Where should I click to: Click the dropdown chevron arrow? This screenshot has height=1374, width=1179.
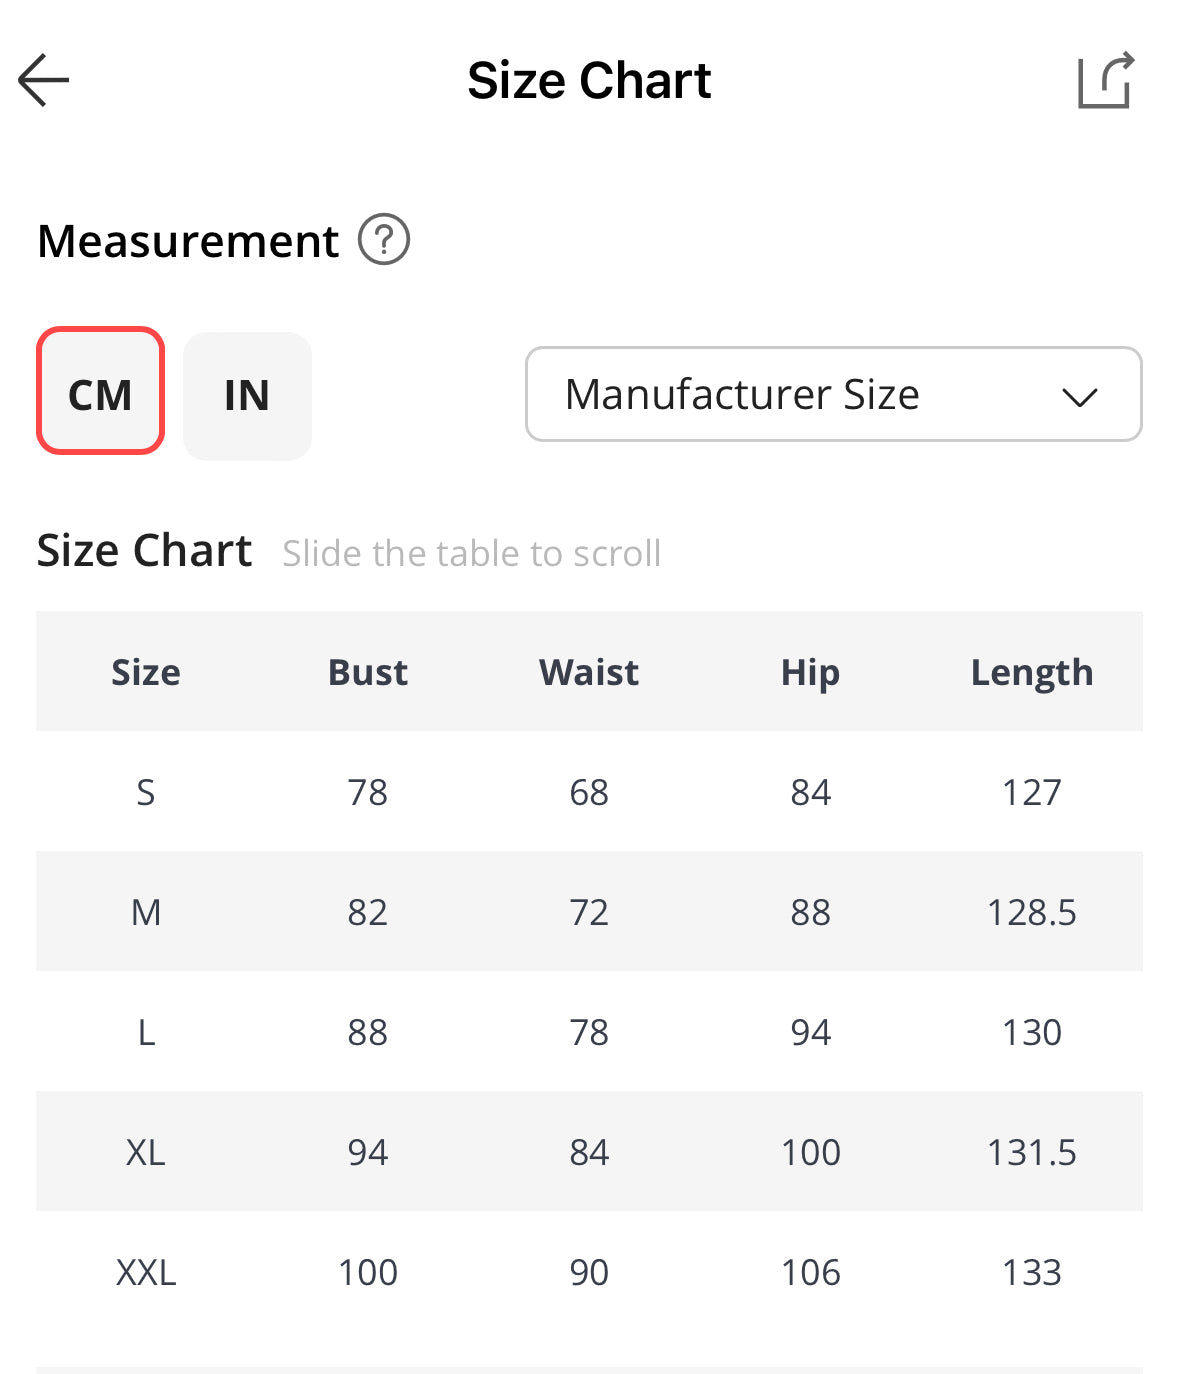[1080, 397]
